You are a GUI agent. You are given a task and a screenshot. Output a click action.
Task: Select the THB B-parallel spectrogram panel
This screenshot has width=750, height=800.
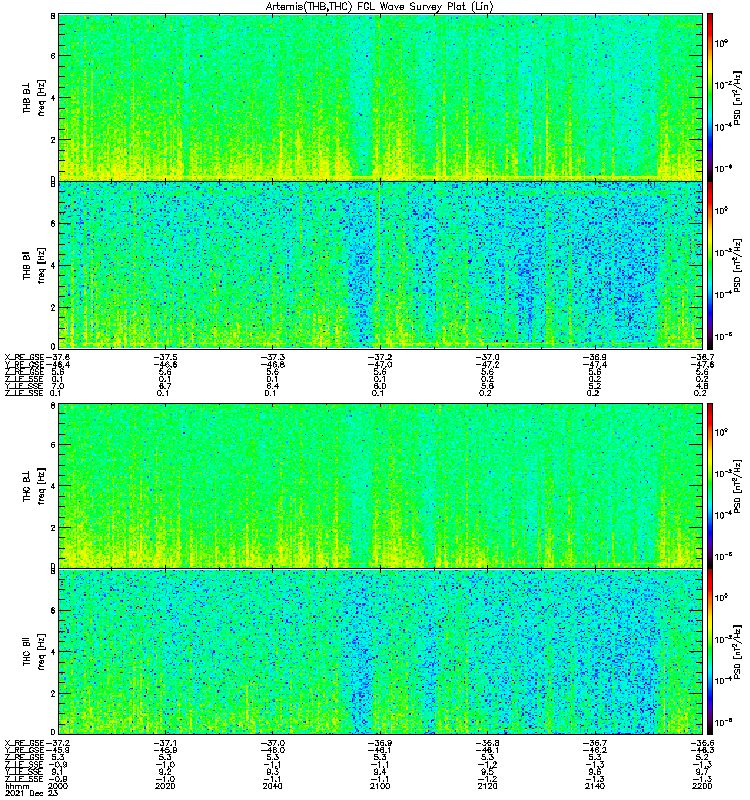(381, 265)
